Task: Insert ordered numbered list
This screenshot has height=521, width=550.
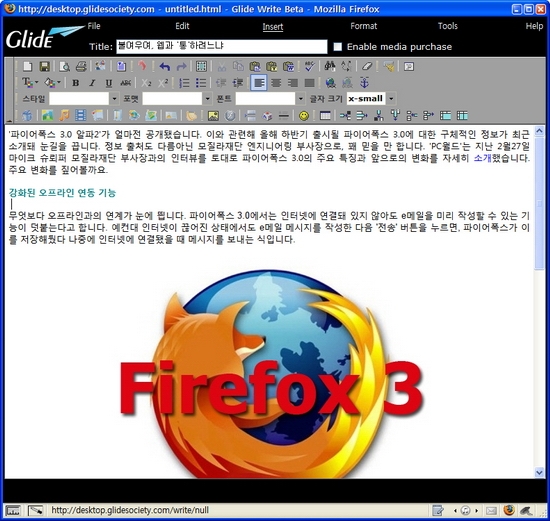Action: tap(184, 83)
